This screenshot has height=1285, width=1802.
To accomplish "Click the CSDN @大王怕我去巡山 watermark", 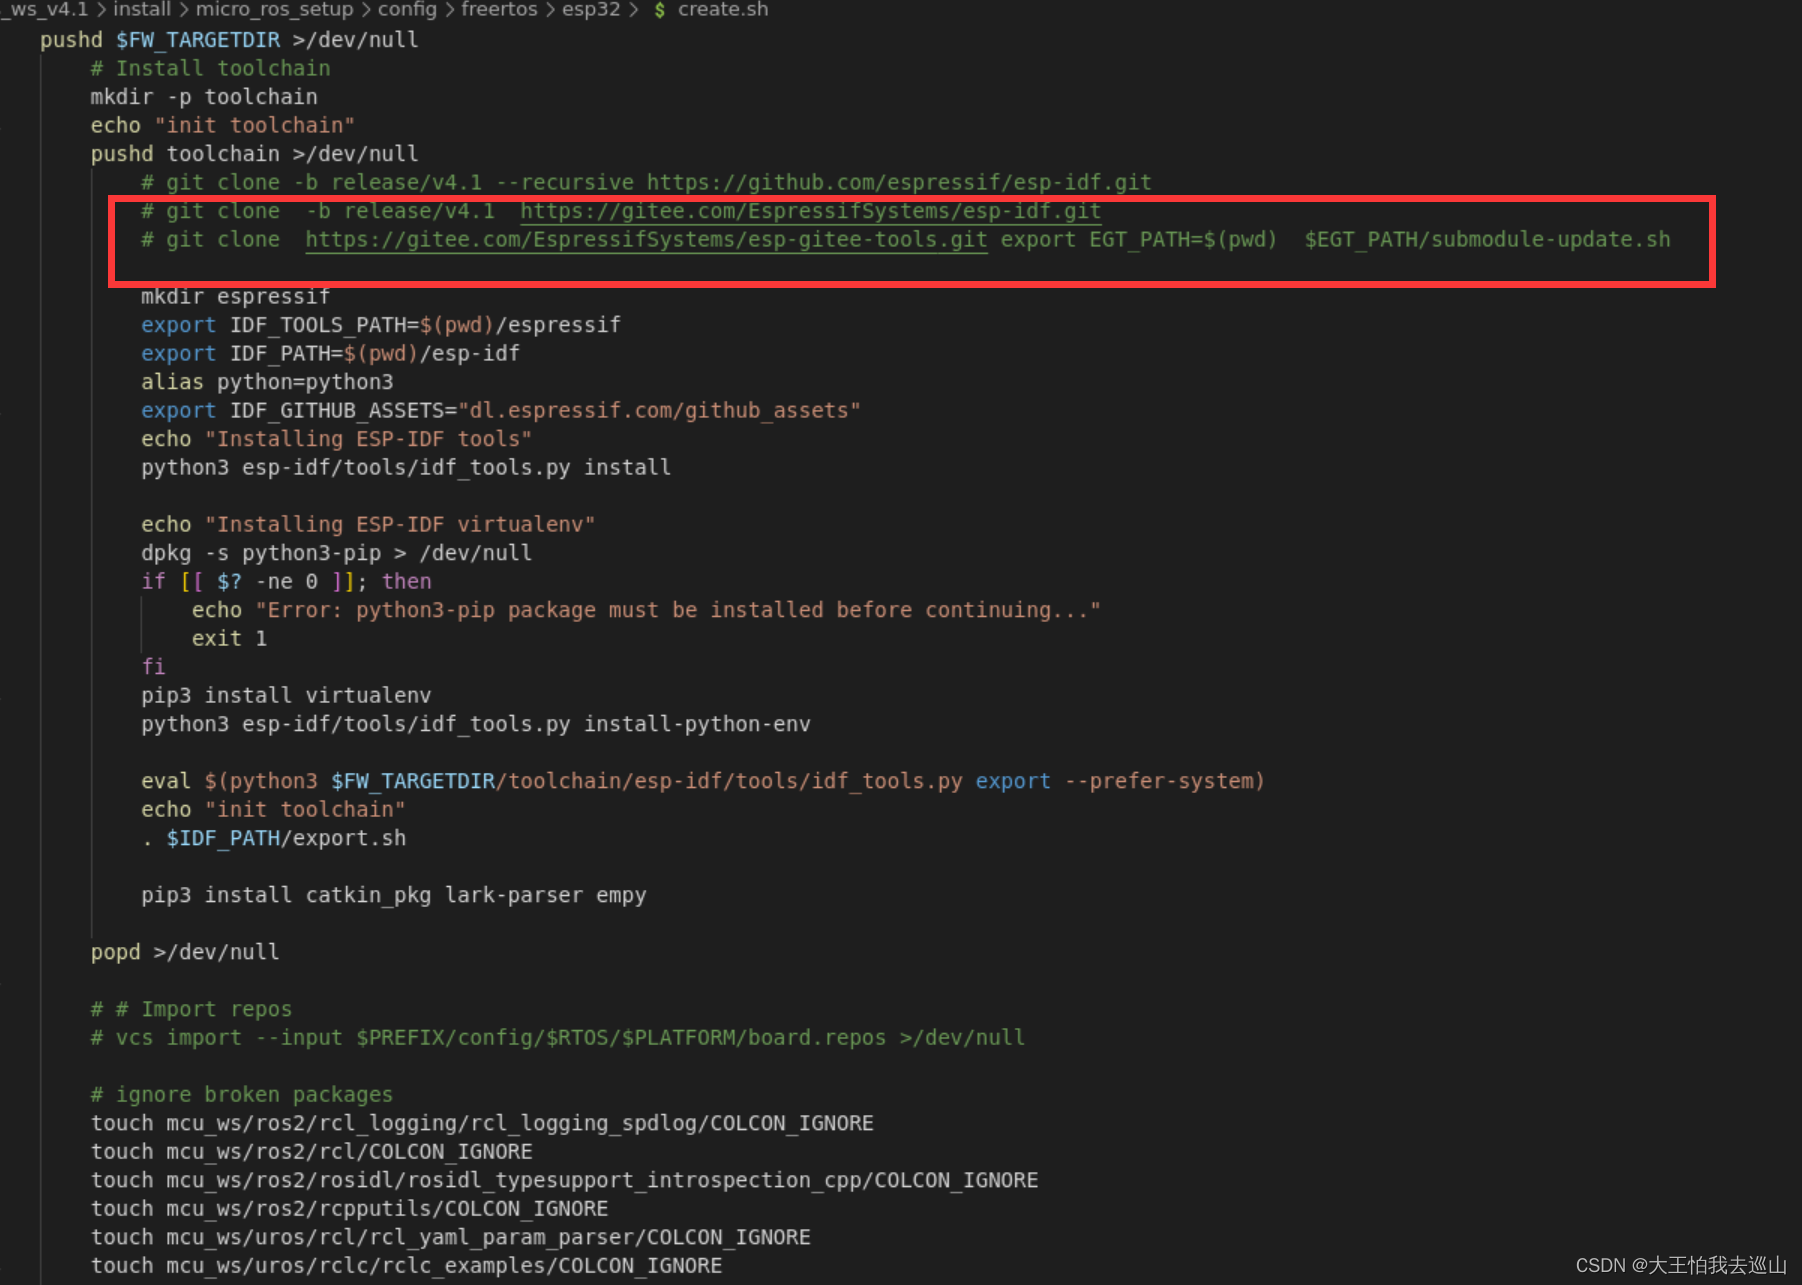I will click(x=1682, y=1263).
